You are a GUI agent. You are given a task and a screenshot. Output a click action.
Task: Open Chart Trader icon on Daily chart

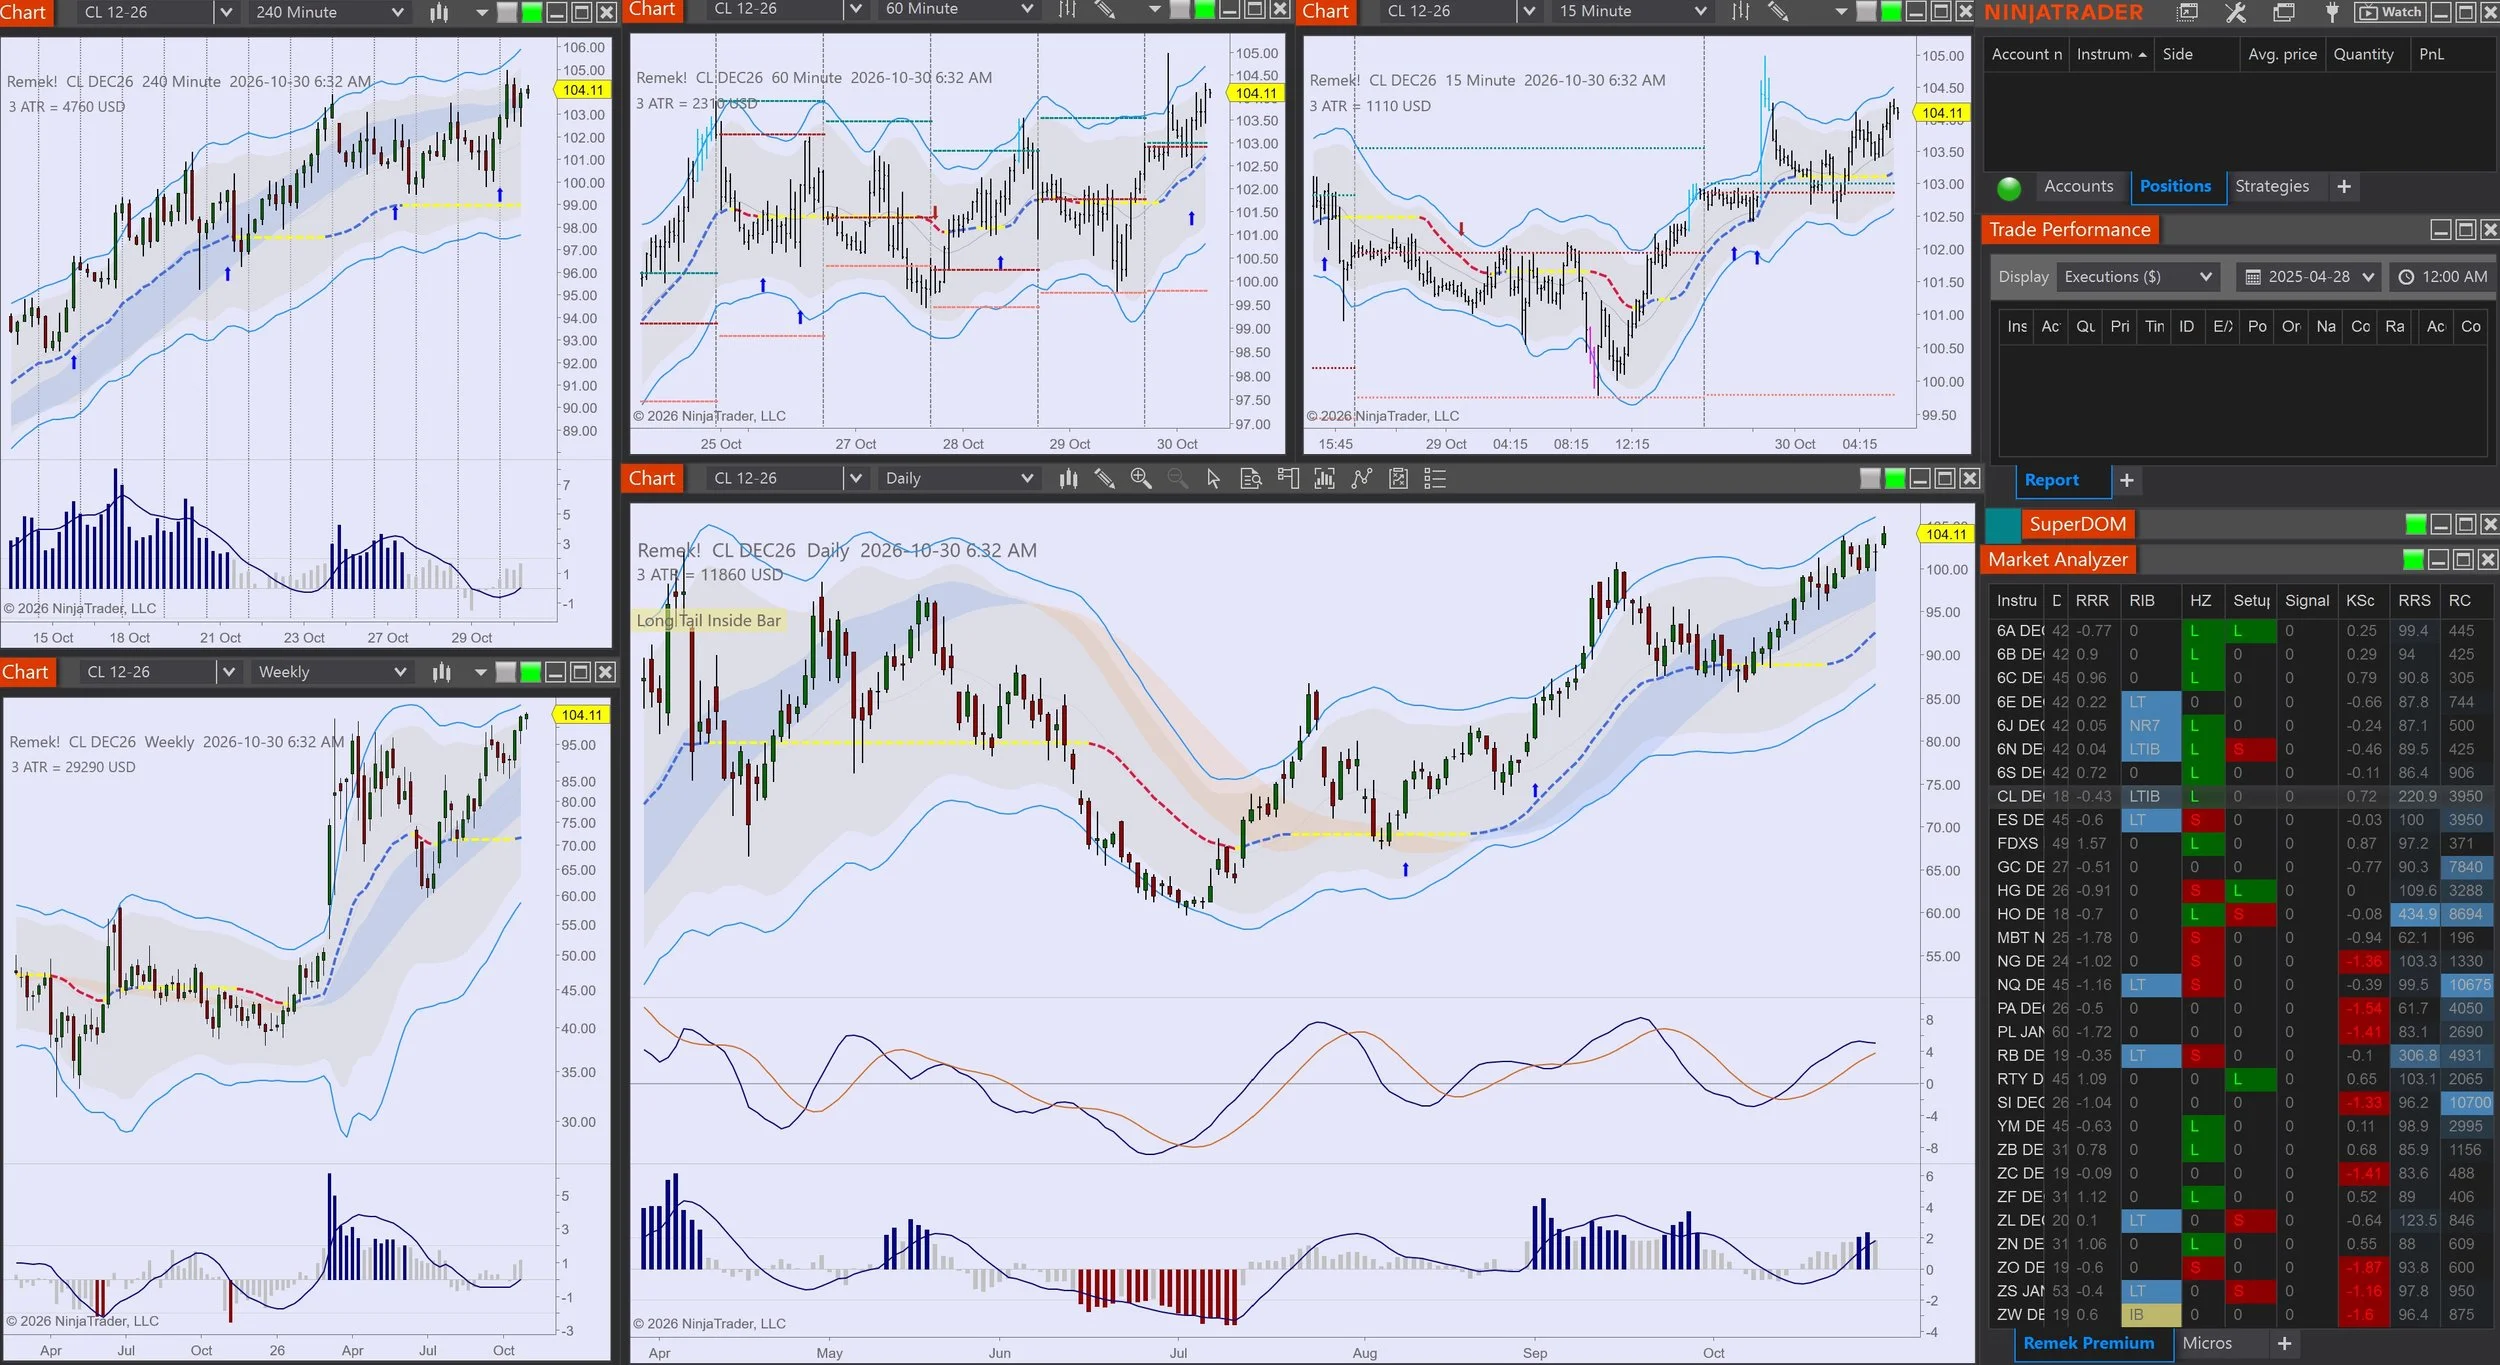(1288, 479)
